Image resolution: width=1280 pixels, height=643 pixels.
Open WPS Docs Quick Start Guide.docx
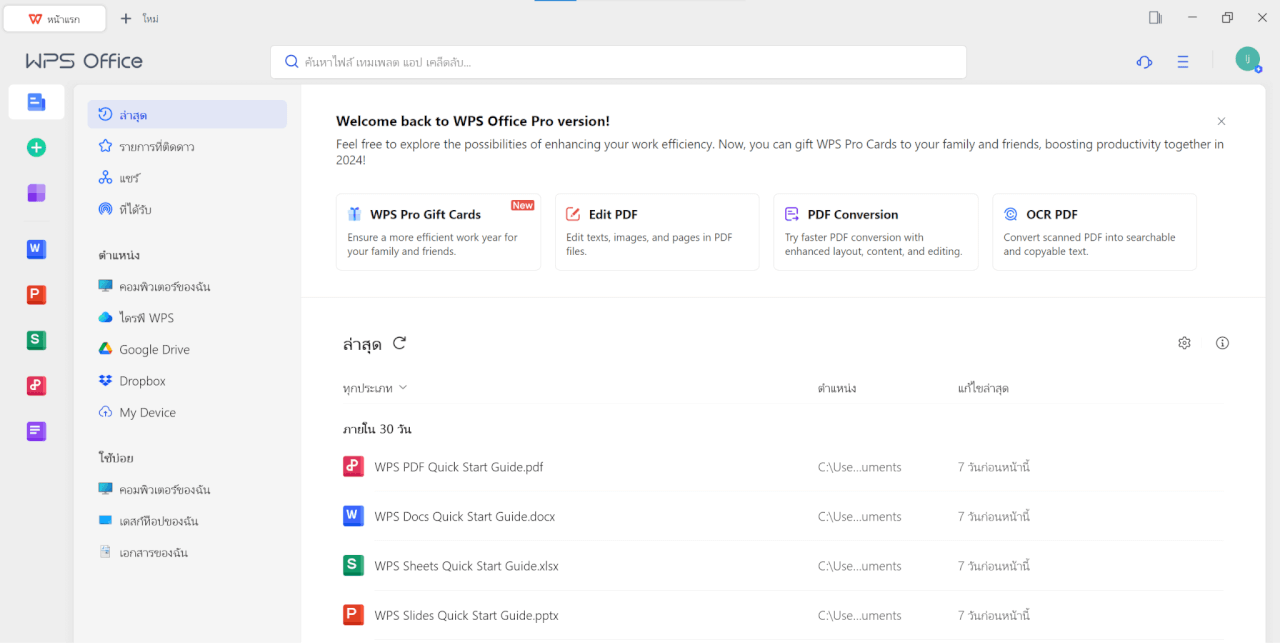pyautogui.click(x=783, y=516)
